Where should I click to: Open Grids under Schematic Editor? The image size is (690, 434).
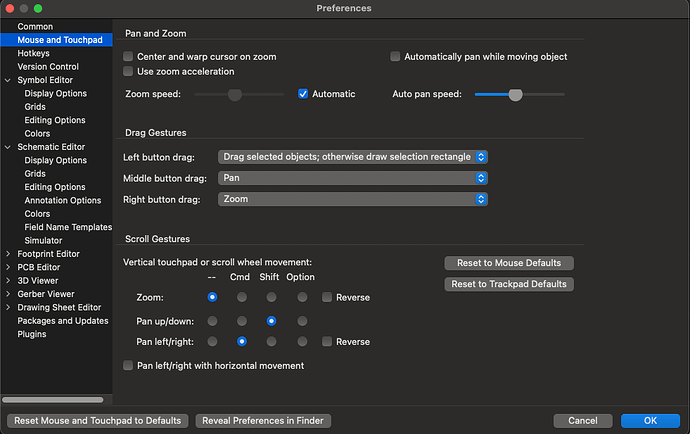tap(35, 173)
